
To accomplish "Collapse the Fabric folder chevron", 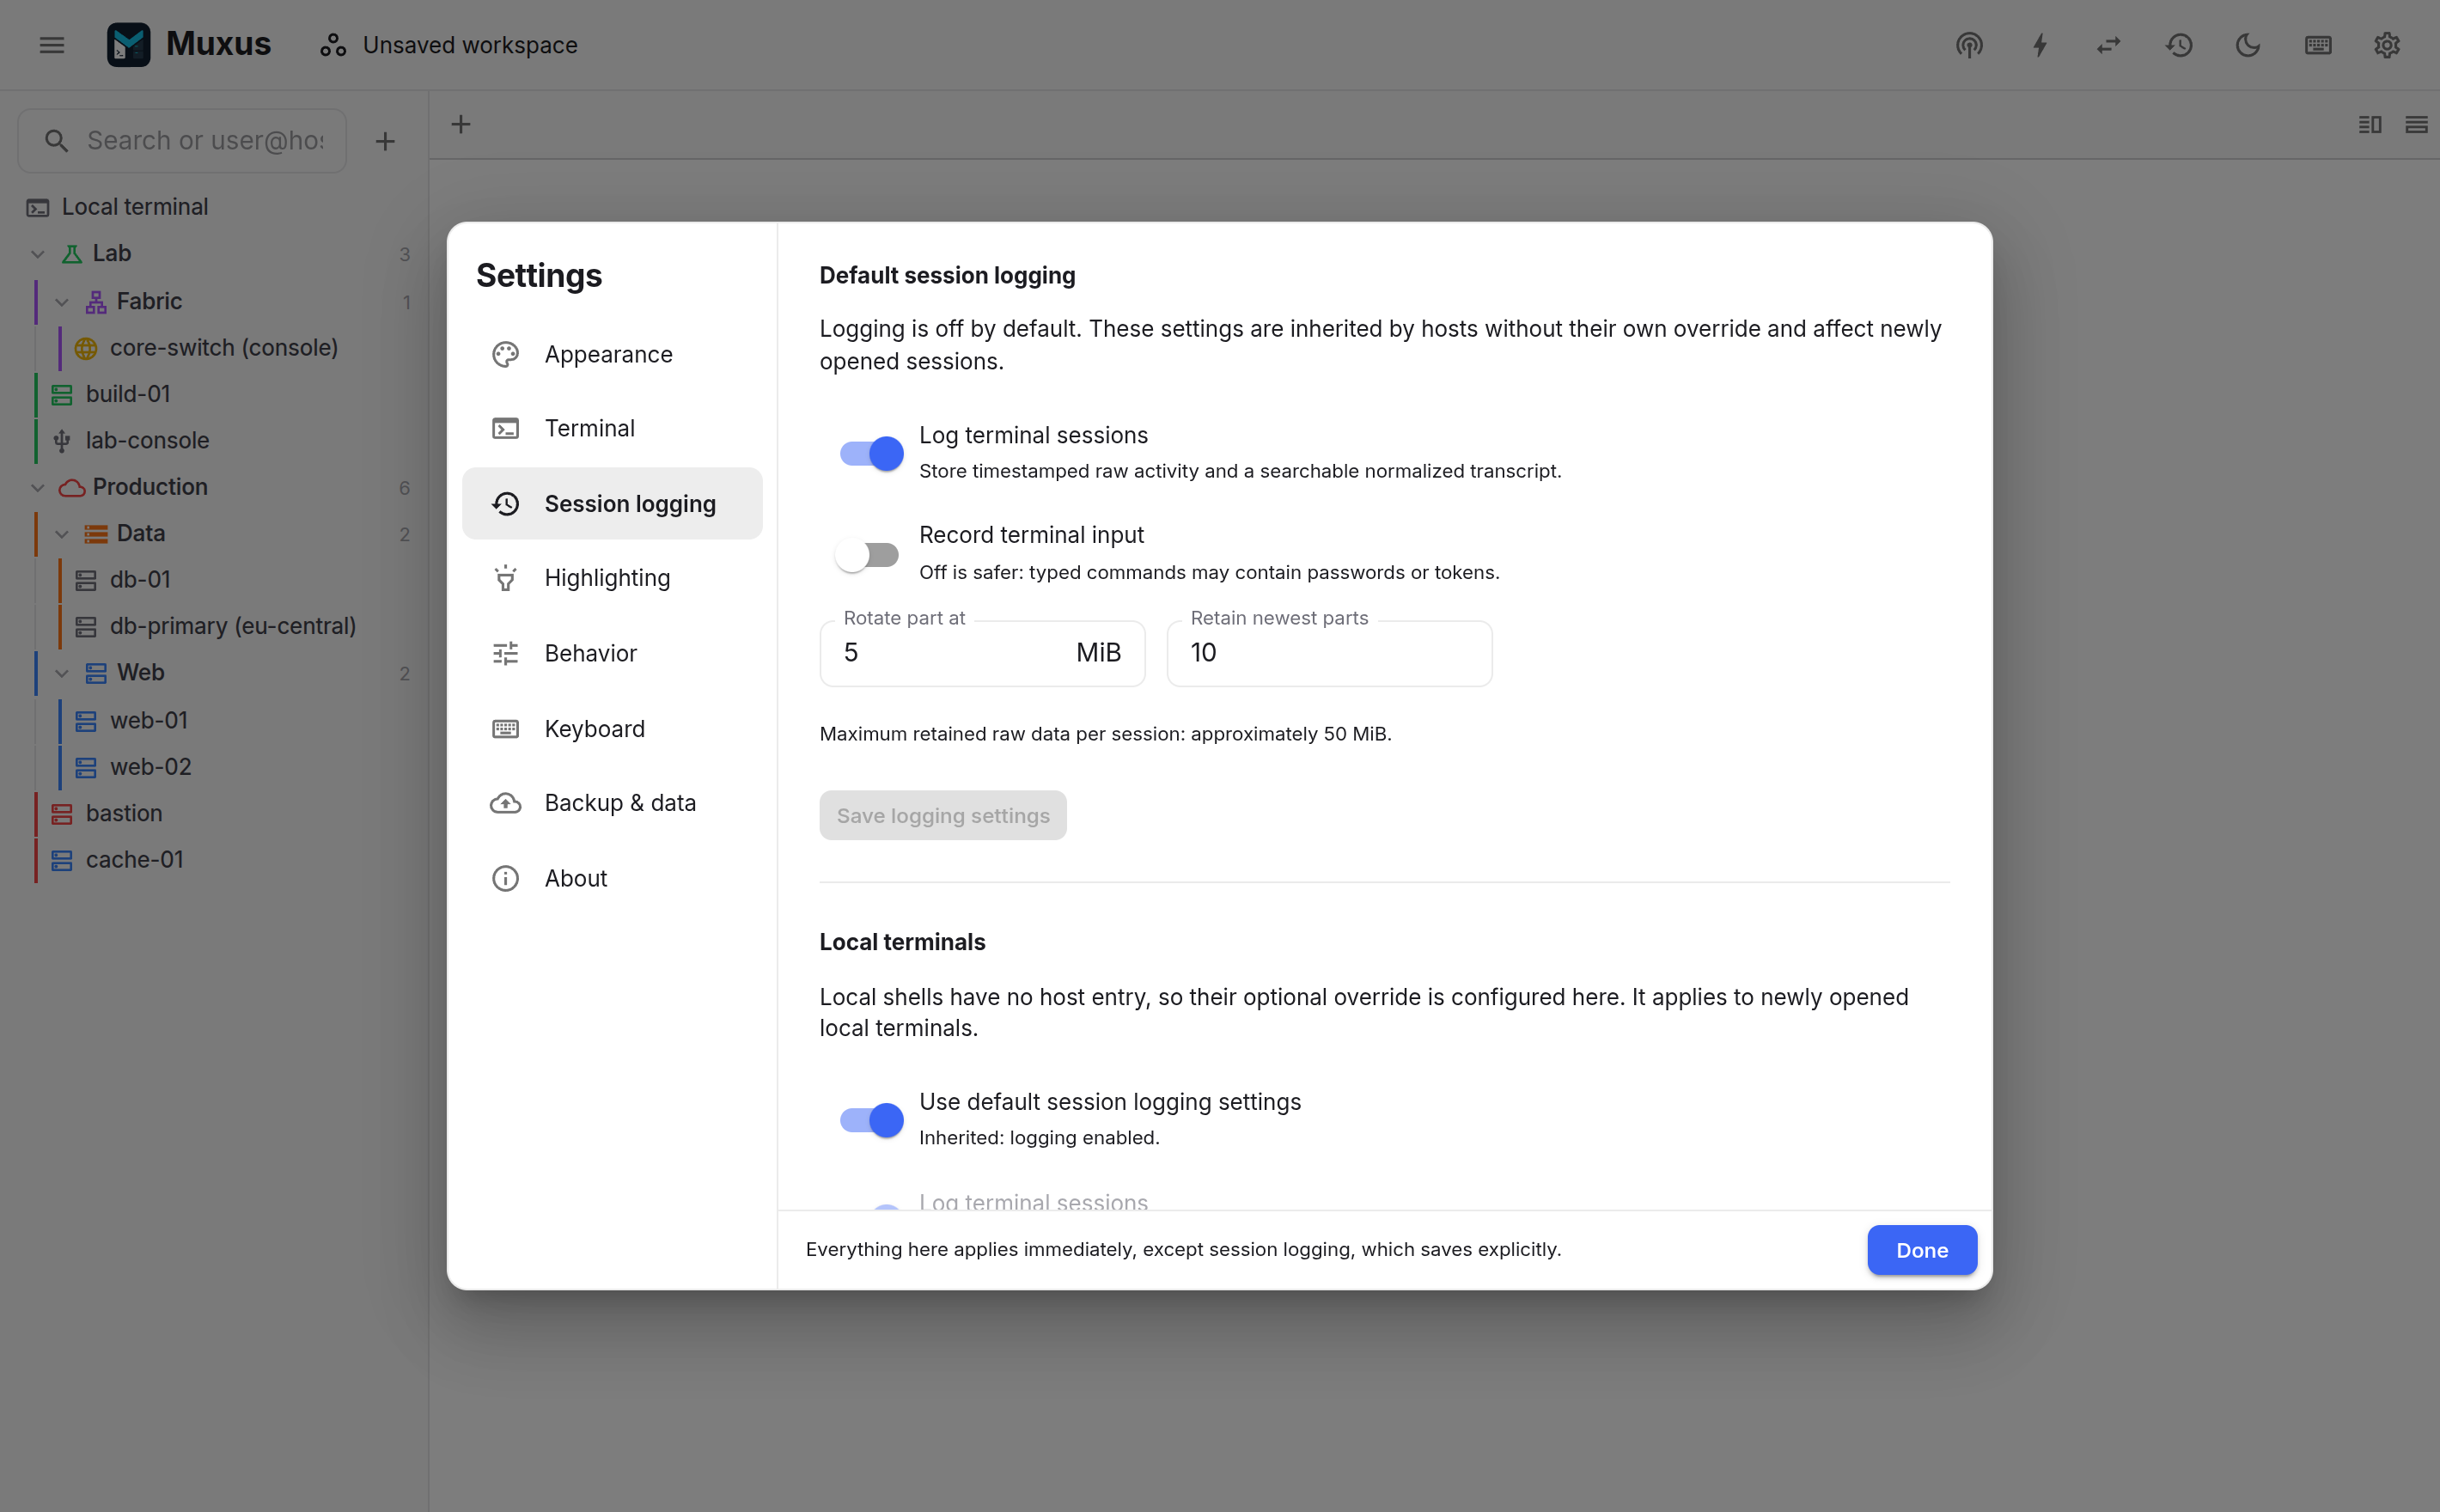I will pos(62,302).
